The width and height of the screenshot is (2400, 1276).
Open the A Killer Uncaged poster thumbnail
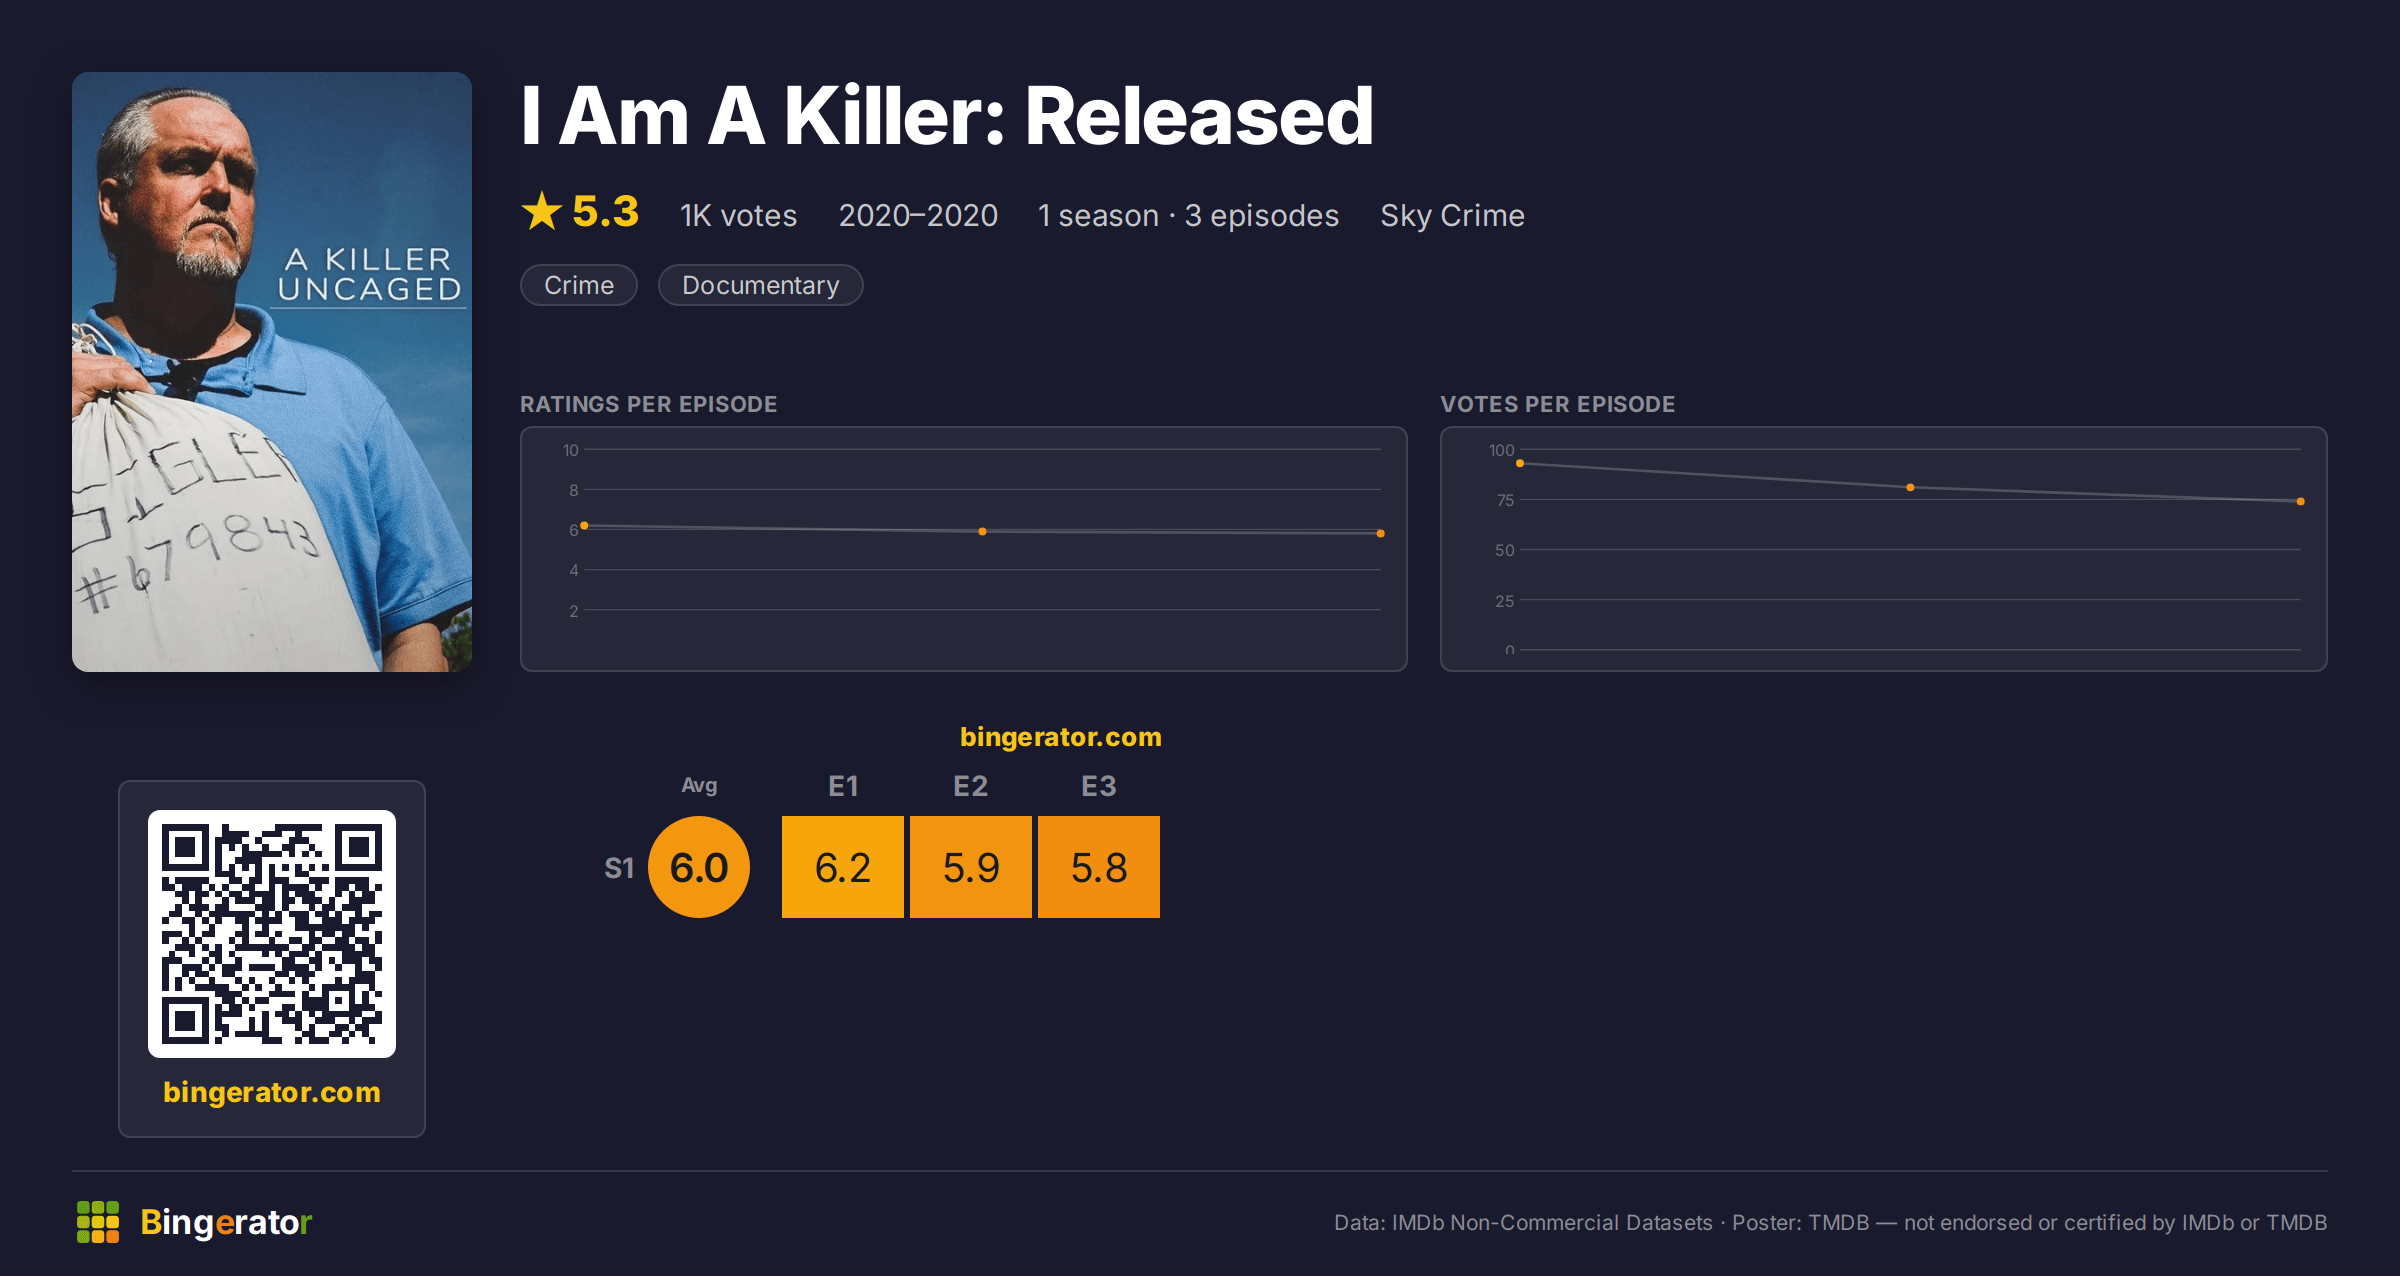[x=272, y=372]
